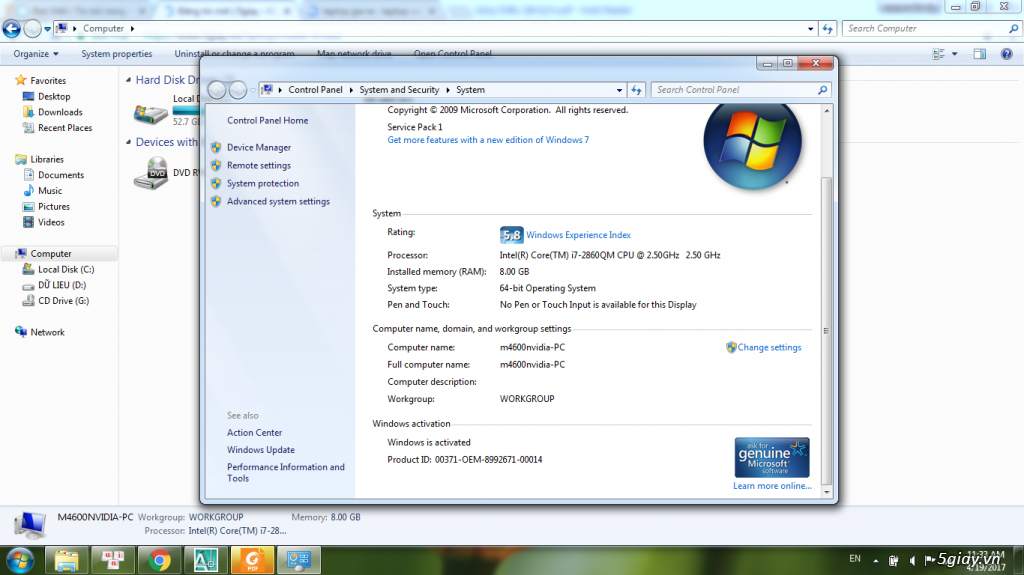Click the Search Control Panel field
This screenshot has height=575, width=1024.
734,90
